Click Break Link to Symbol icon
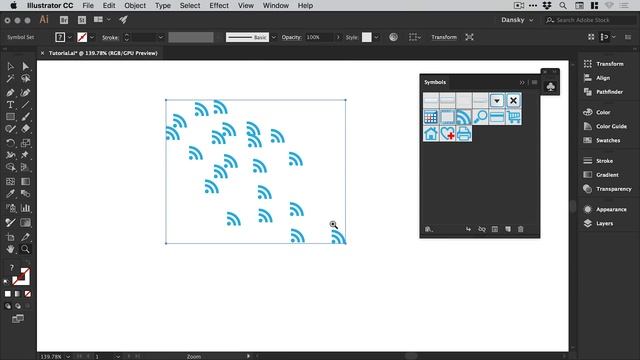 (482, 229)
